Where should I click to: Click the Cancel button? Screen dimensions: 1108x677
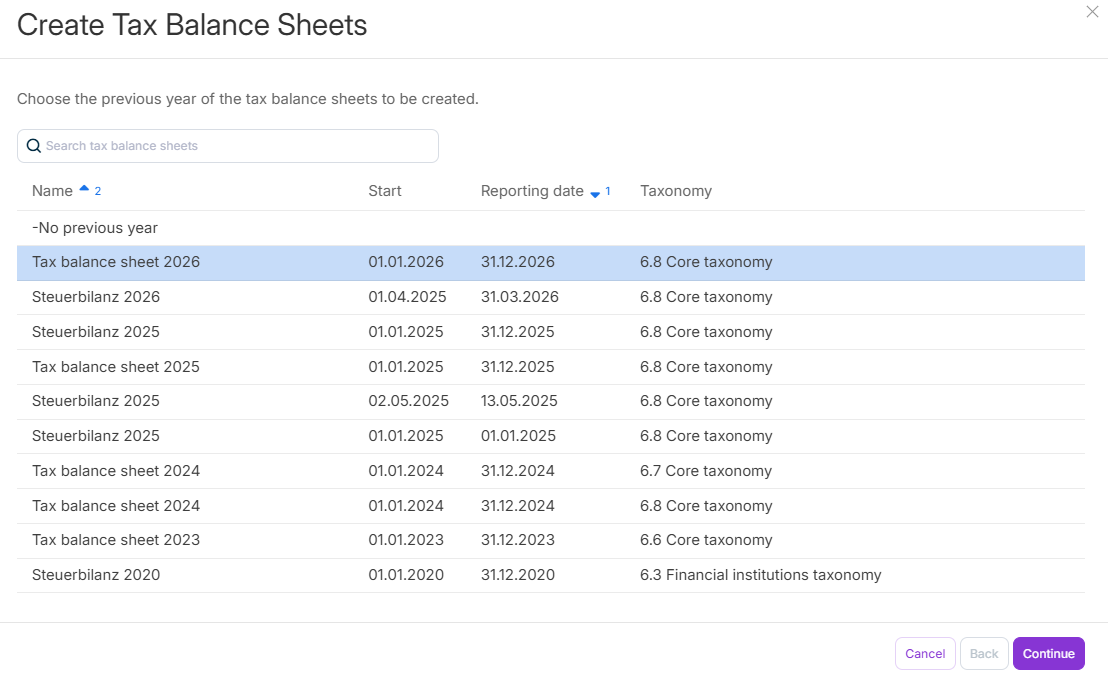[x=925, y=654]
